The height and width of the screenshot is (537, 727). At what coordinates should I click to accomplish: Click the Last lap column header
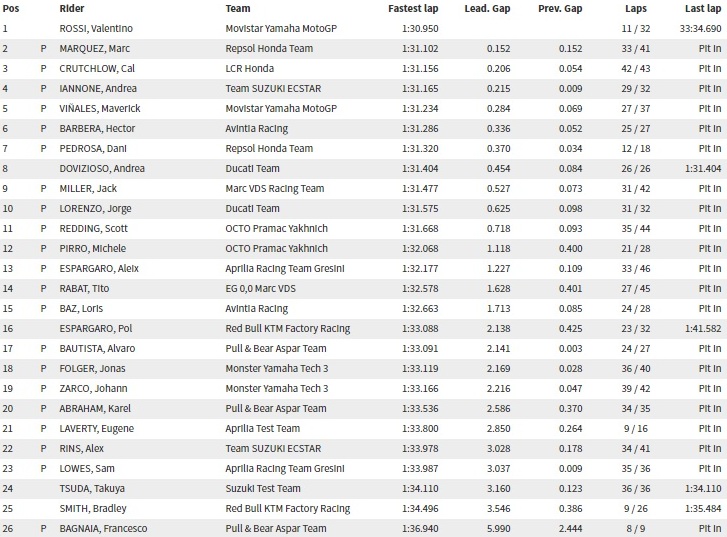[x=703, y=8]
